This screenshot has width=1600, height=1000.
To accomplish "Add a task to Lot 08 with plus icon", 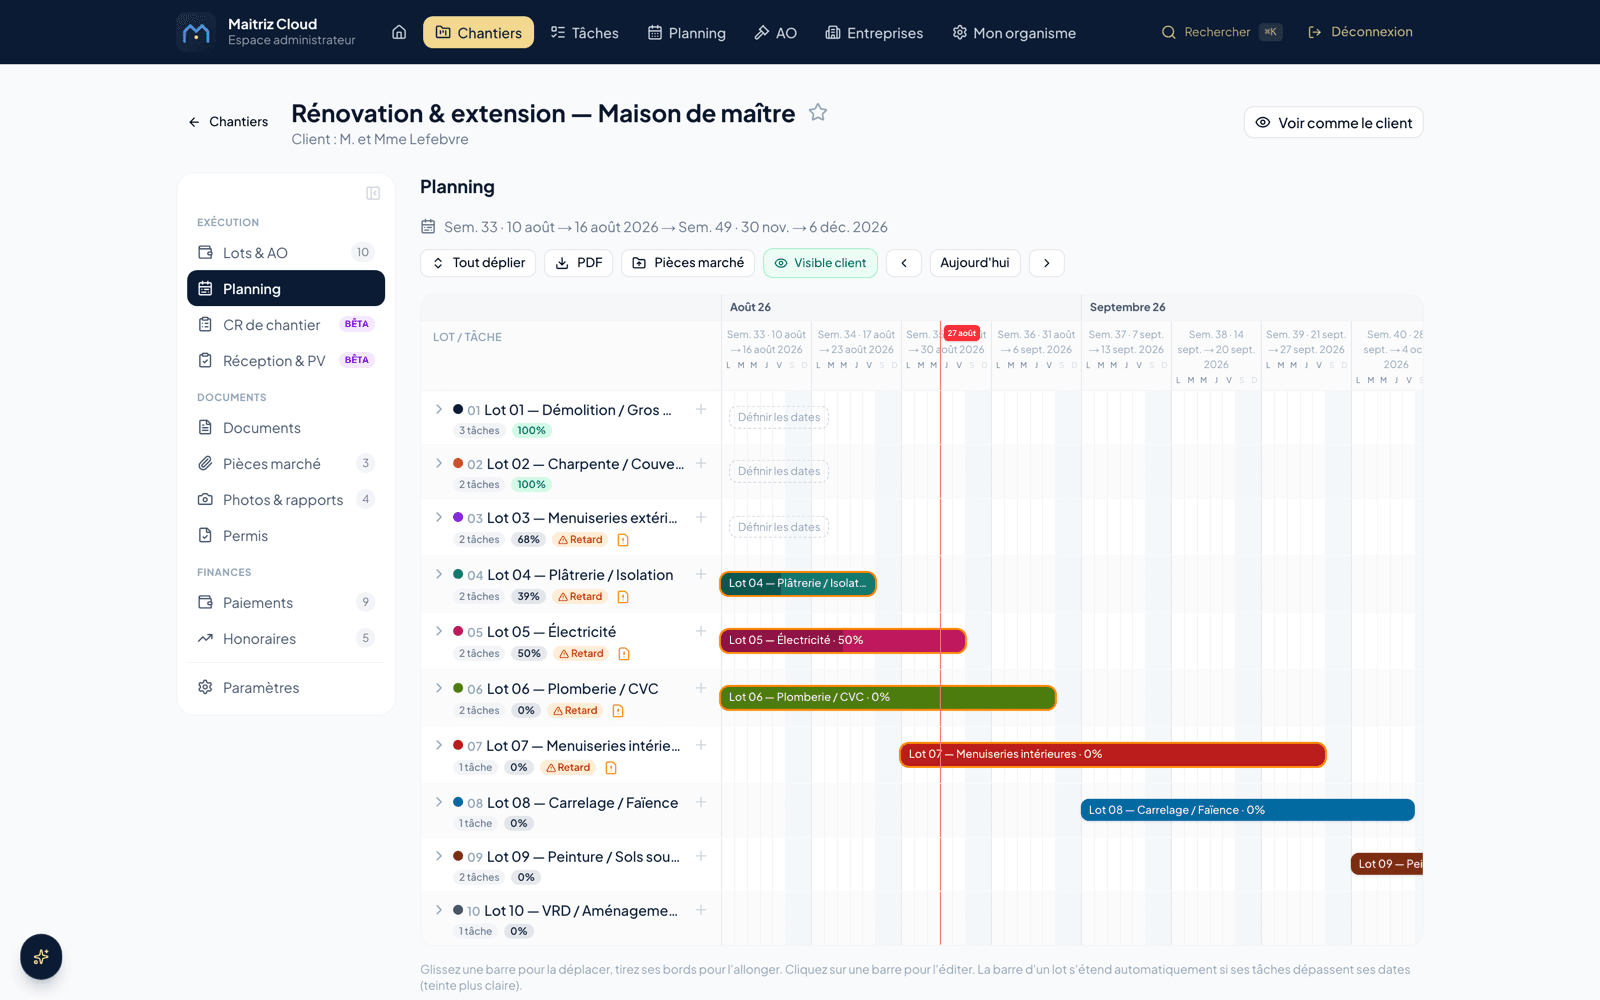I will [x=701, y=802].
